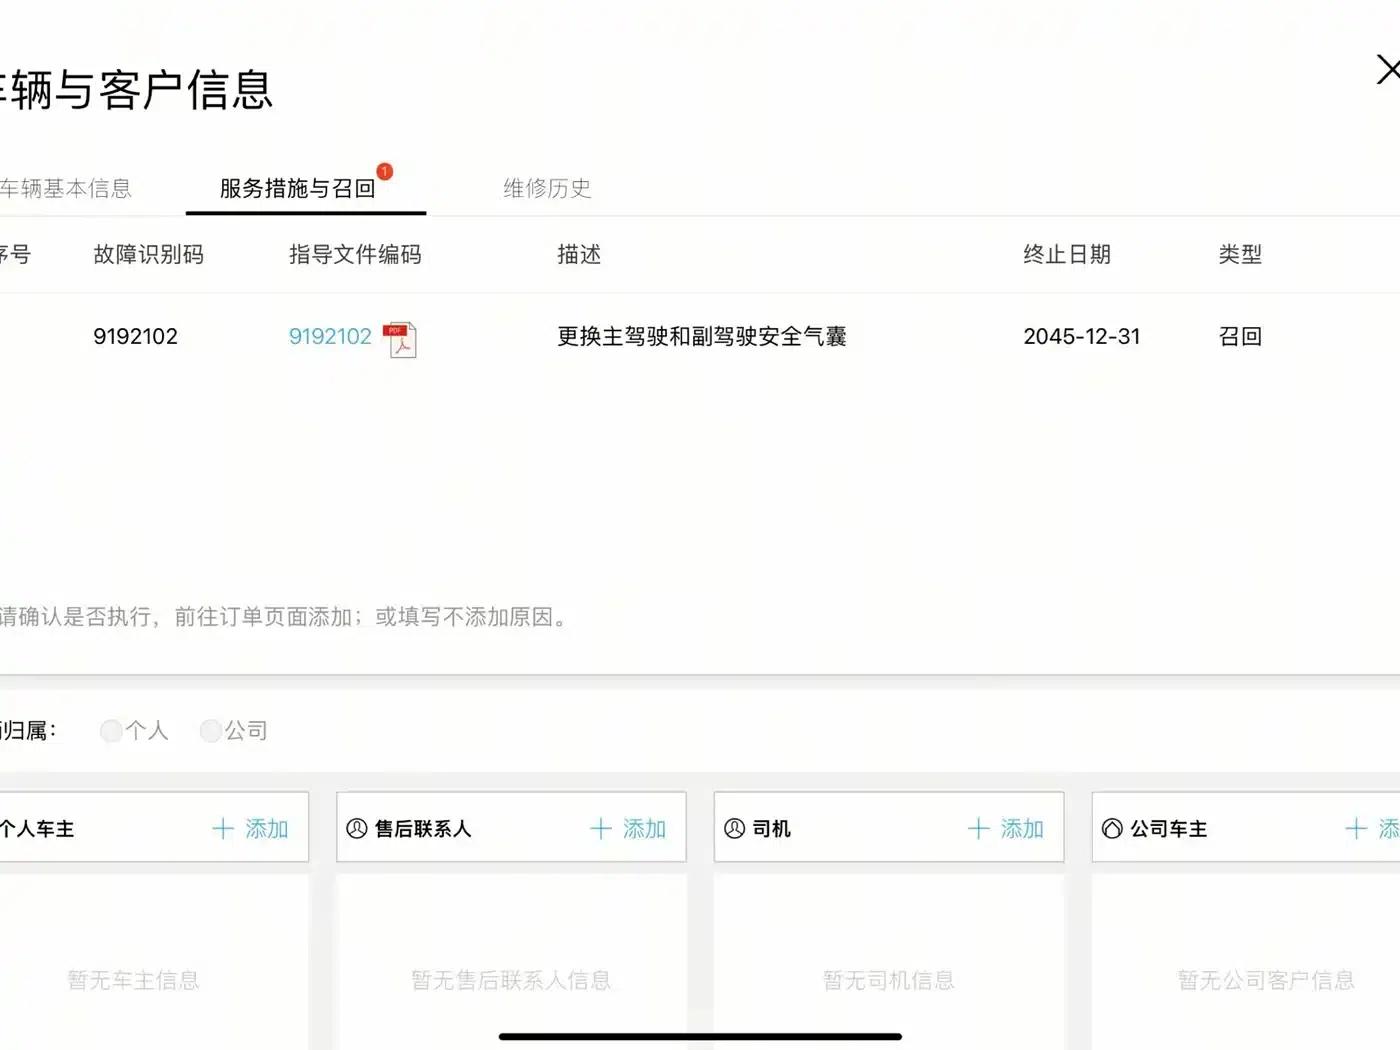Screen dimensions: 1400x1050
Task: Close the vehicle and customer info dialog
Action: tap(1388, 70)
